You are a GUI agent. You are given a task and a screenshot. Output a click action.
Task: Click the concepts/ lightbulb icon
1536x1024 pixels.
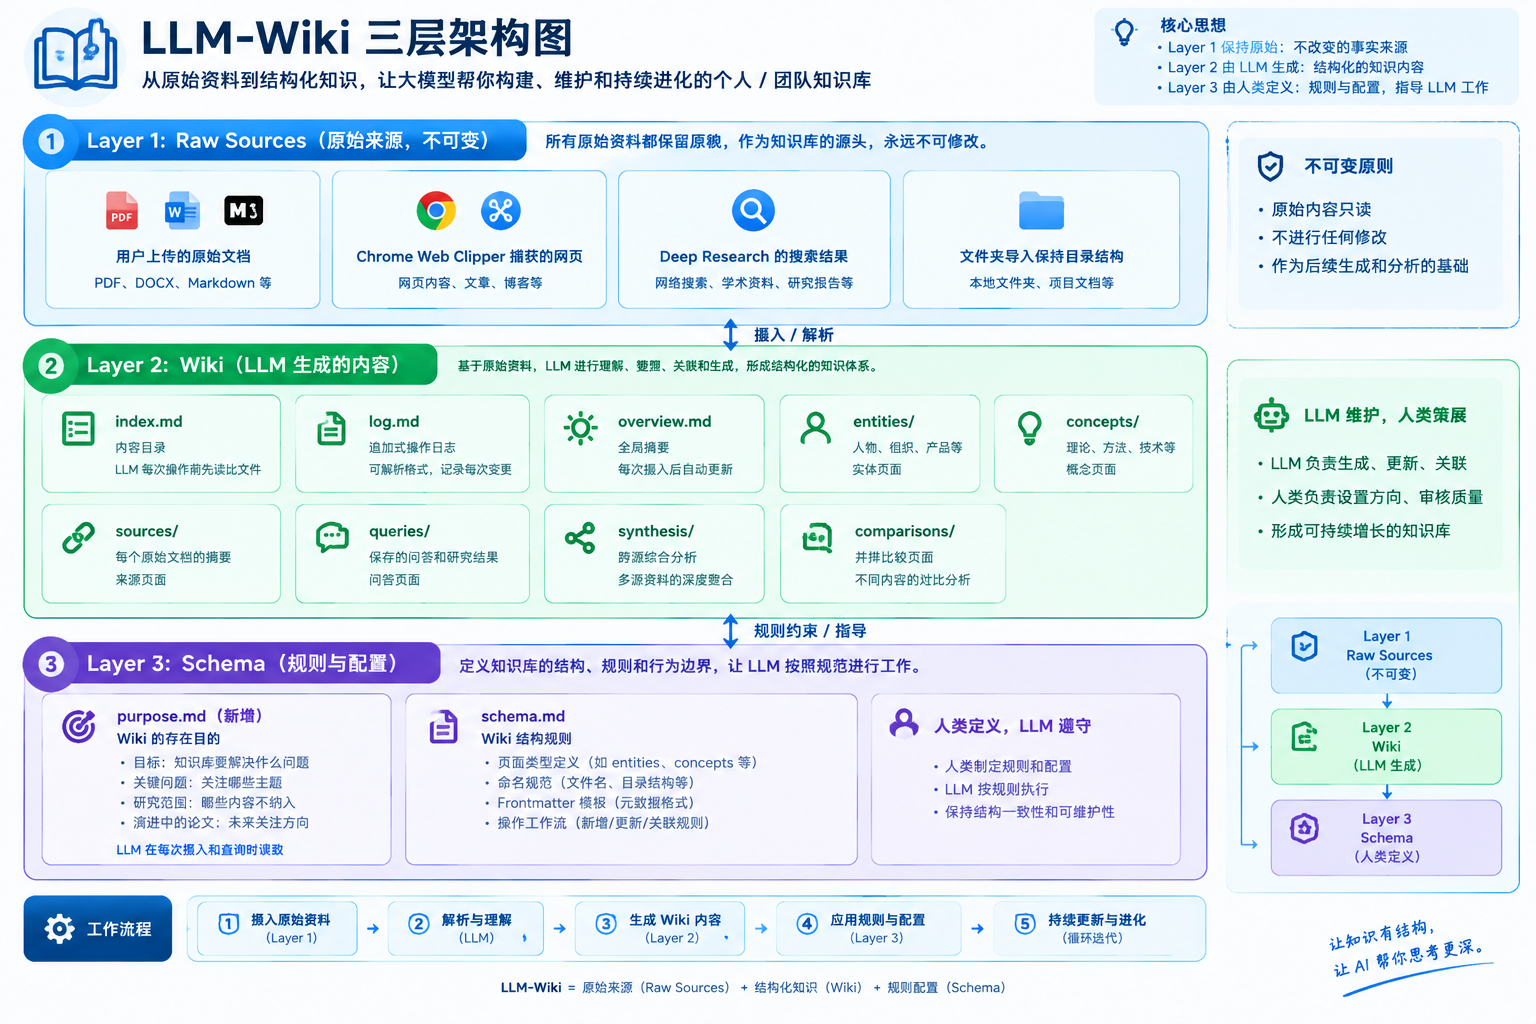pos(1029,428)
